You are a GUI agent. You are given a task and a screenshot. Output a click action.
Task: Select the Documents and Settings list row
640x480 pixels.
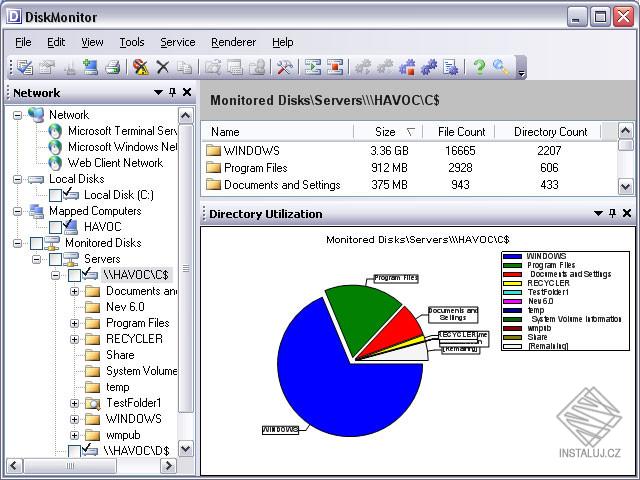tap(410, 185)
